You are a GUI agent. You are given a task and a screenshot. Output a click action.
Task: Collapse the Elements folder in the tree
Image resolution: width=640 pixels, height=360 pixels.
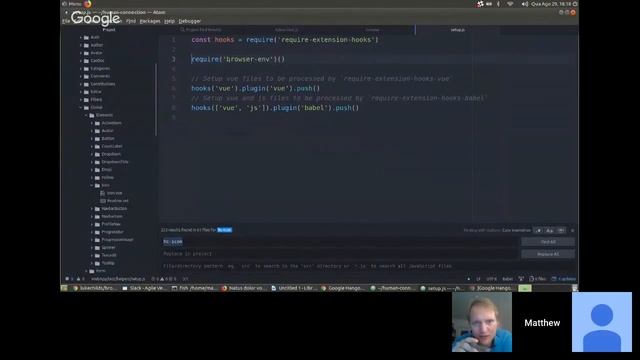click(x=86, y=116)
